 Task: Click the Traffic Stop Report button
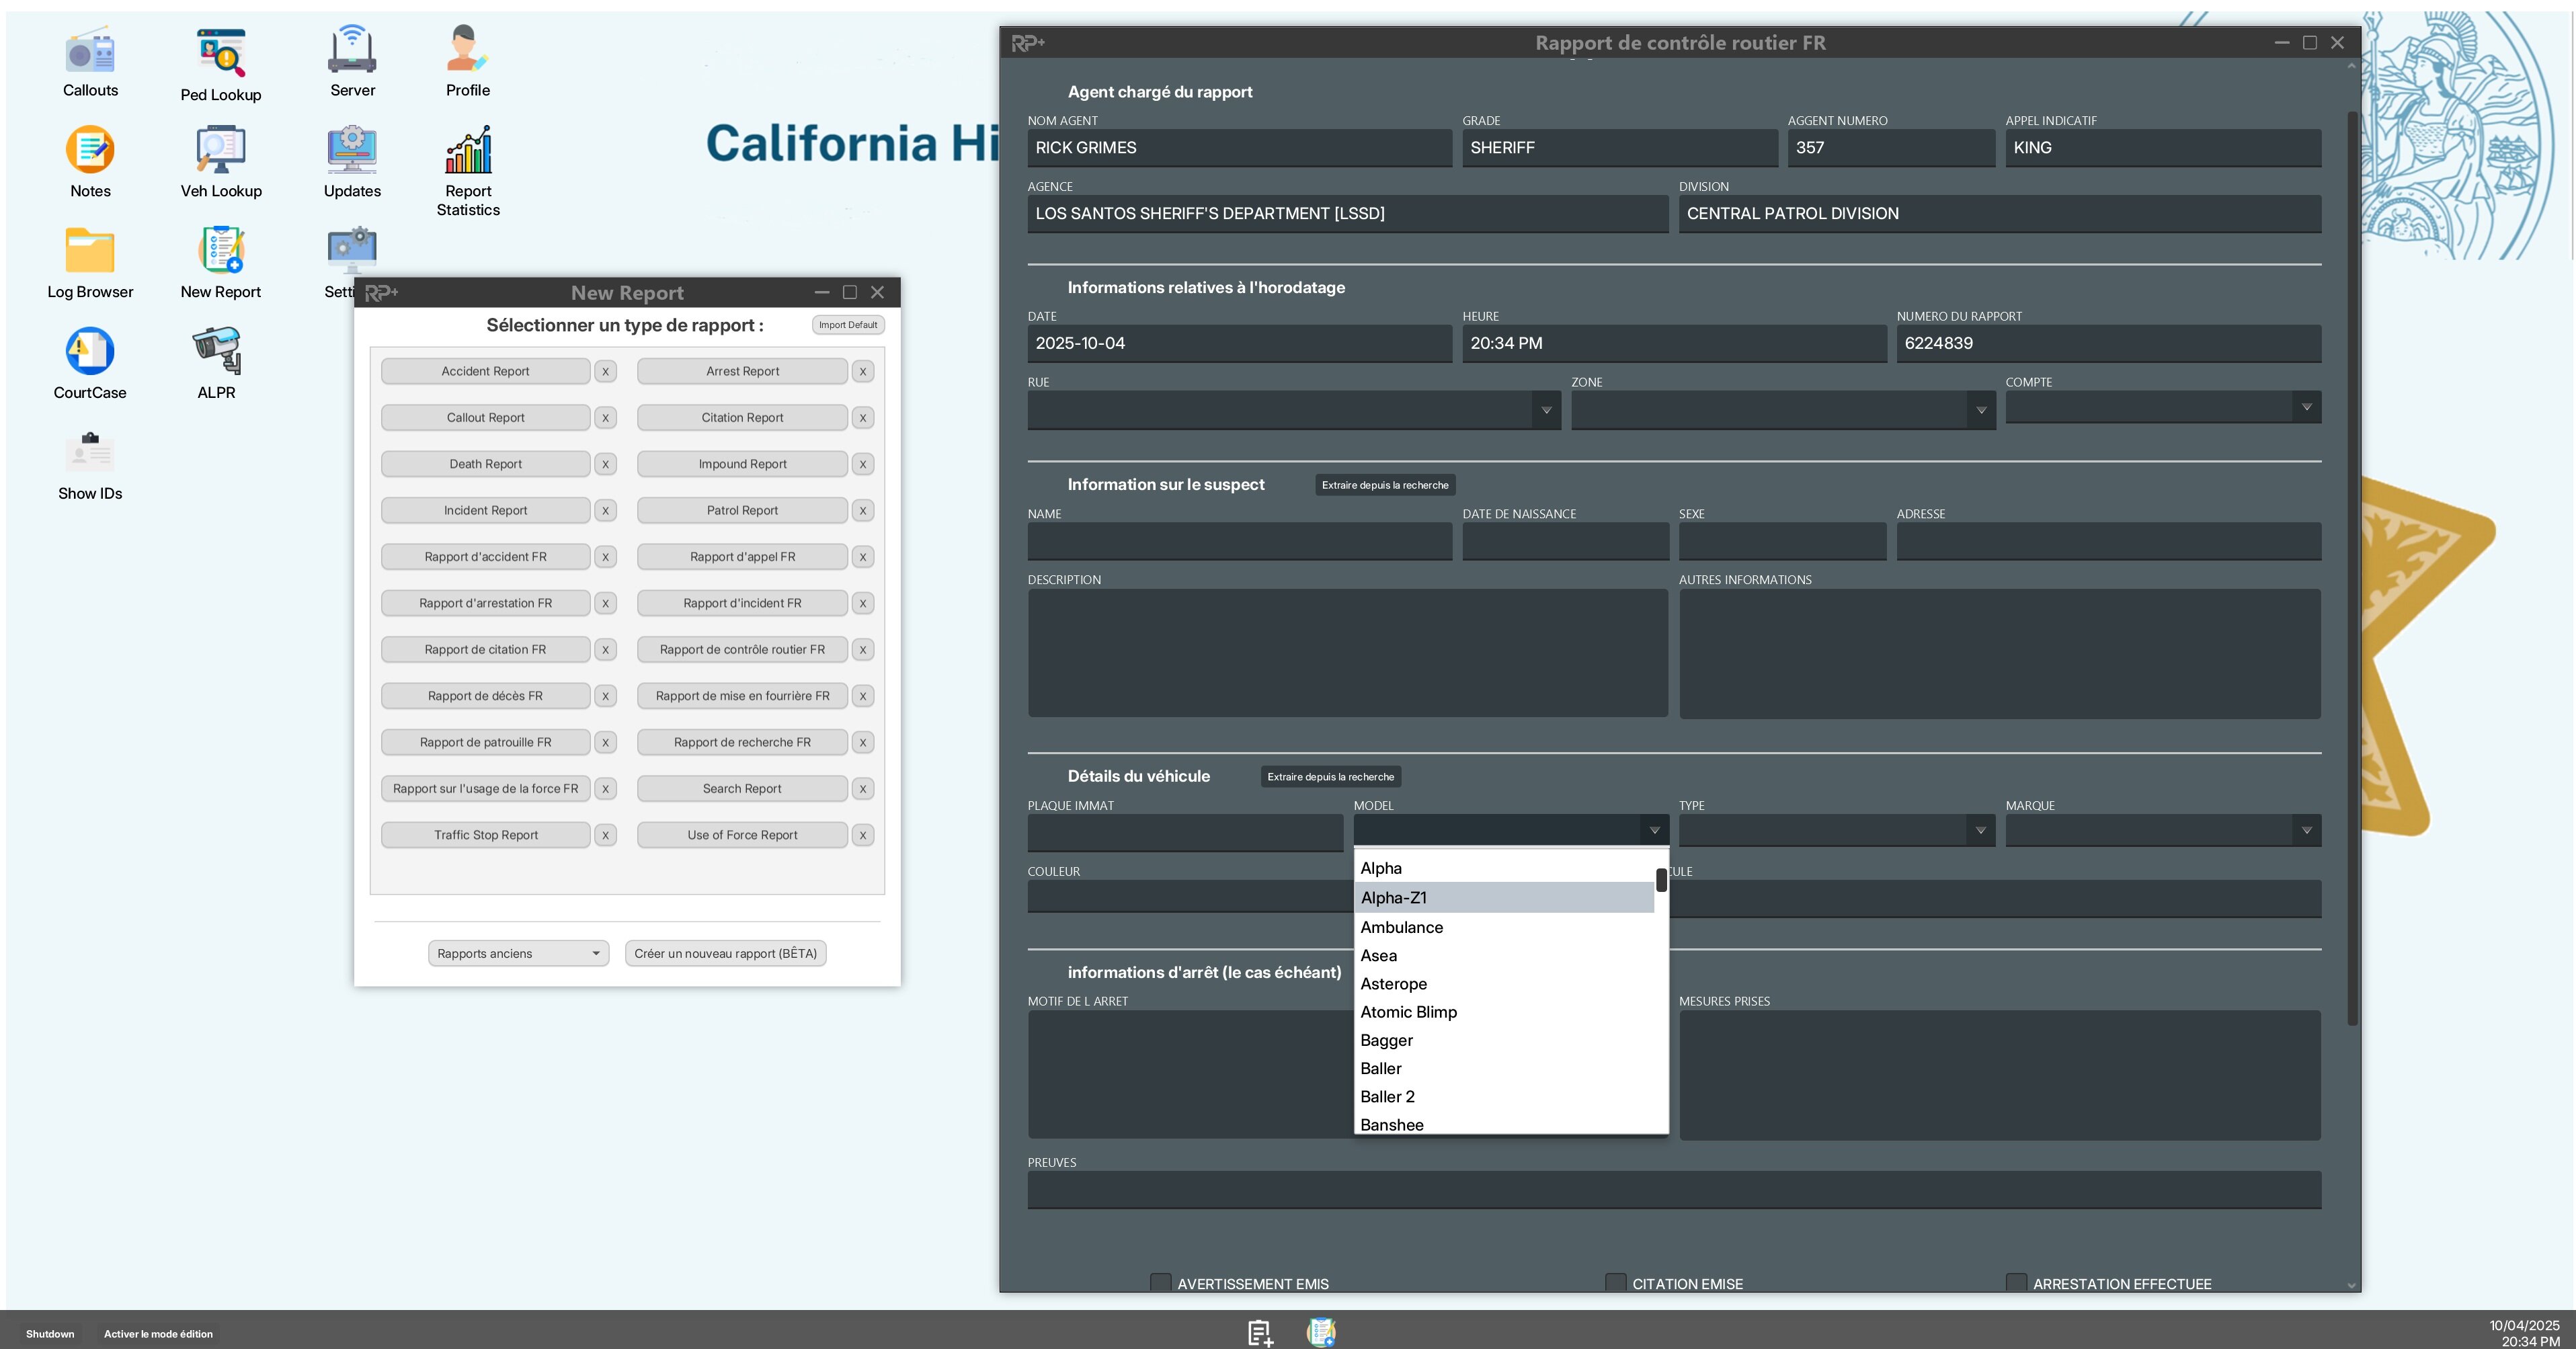pos(485,835)
